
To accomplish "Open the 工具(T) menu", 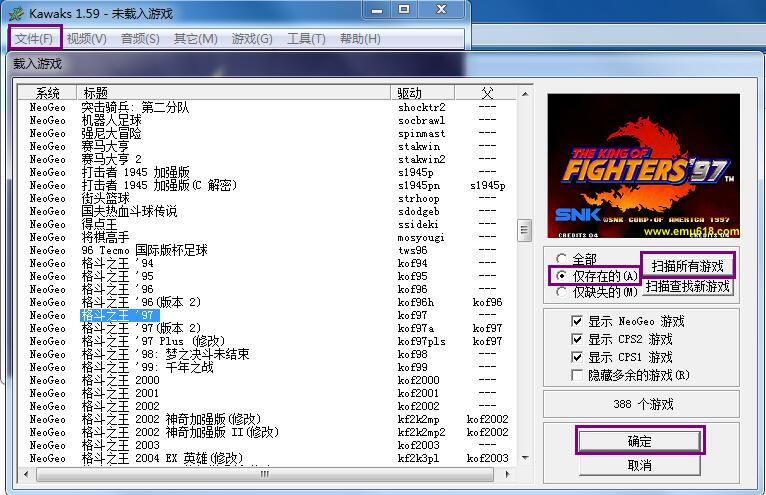I will click(306, 38).
